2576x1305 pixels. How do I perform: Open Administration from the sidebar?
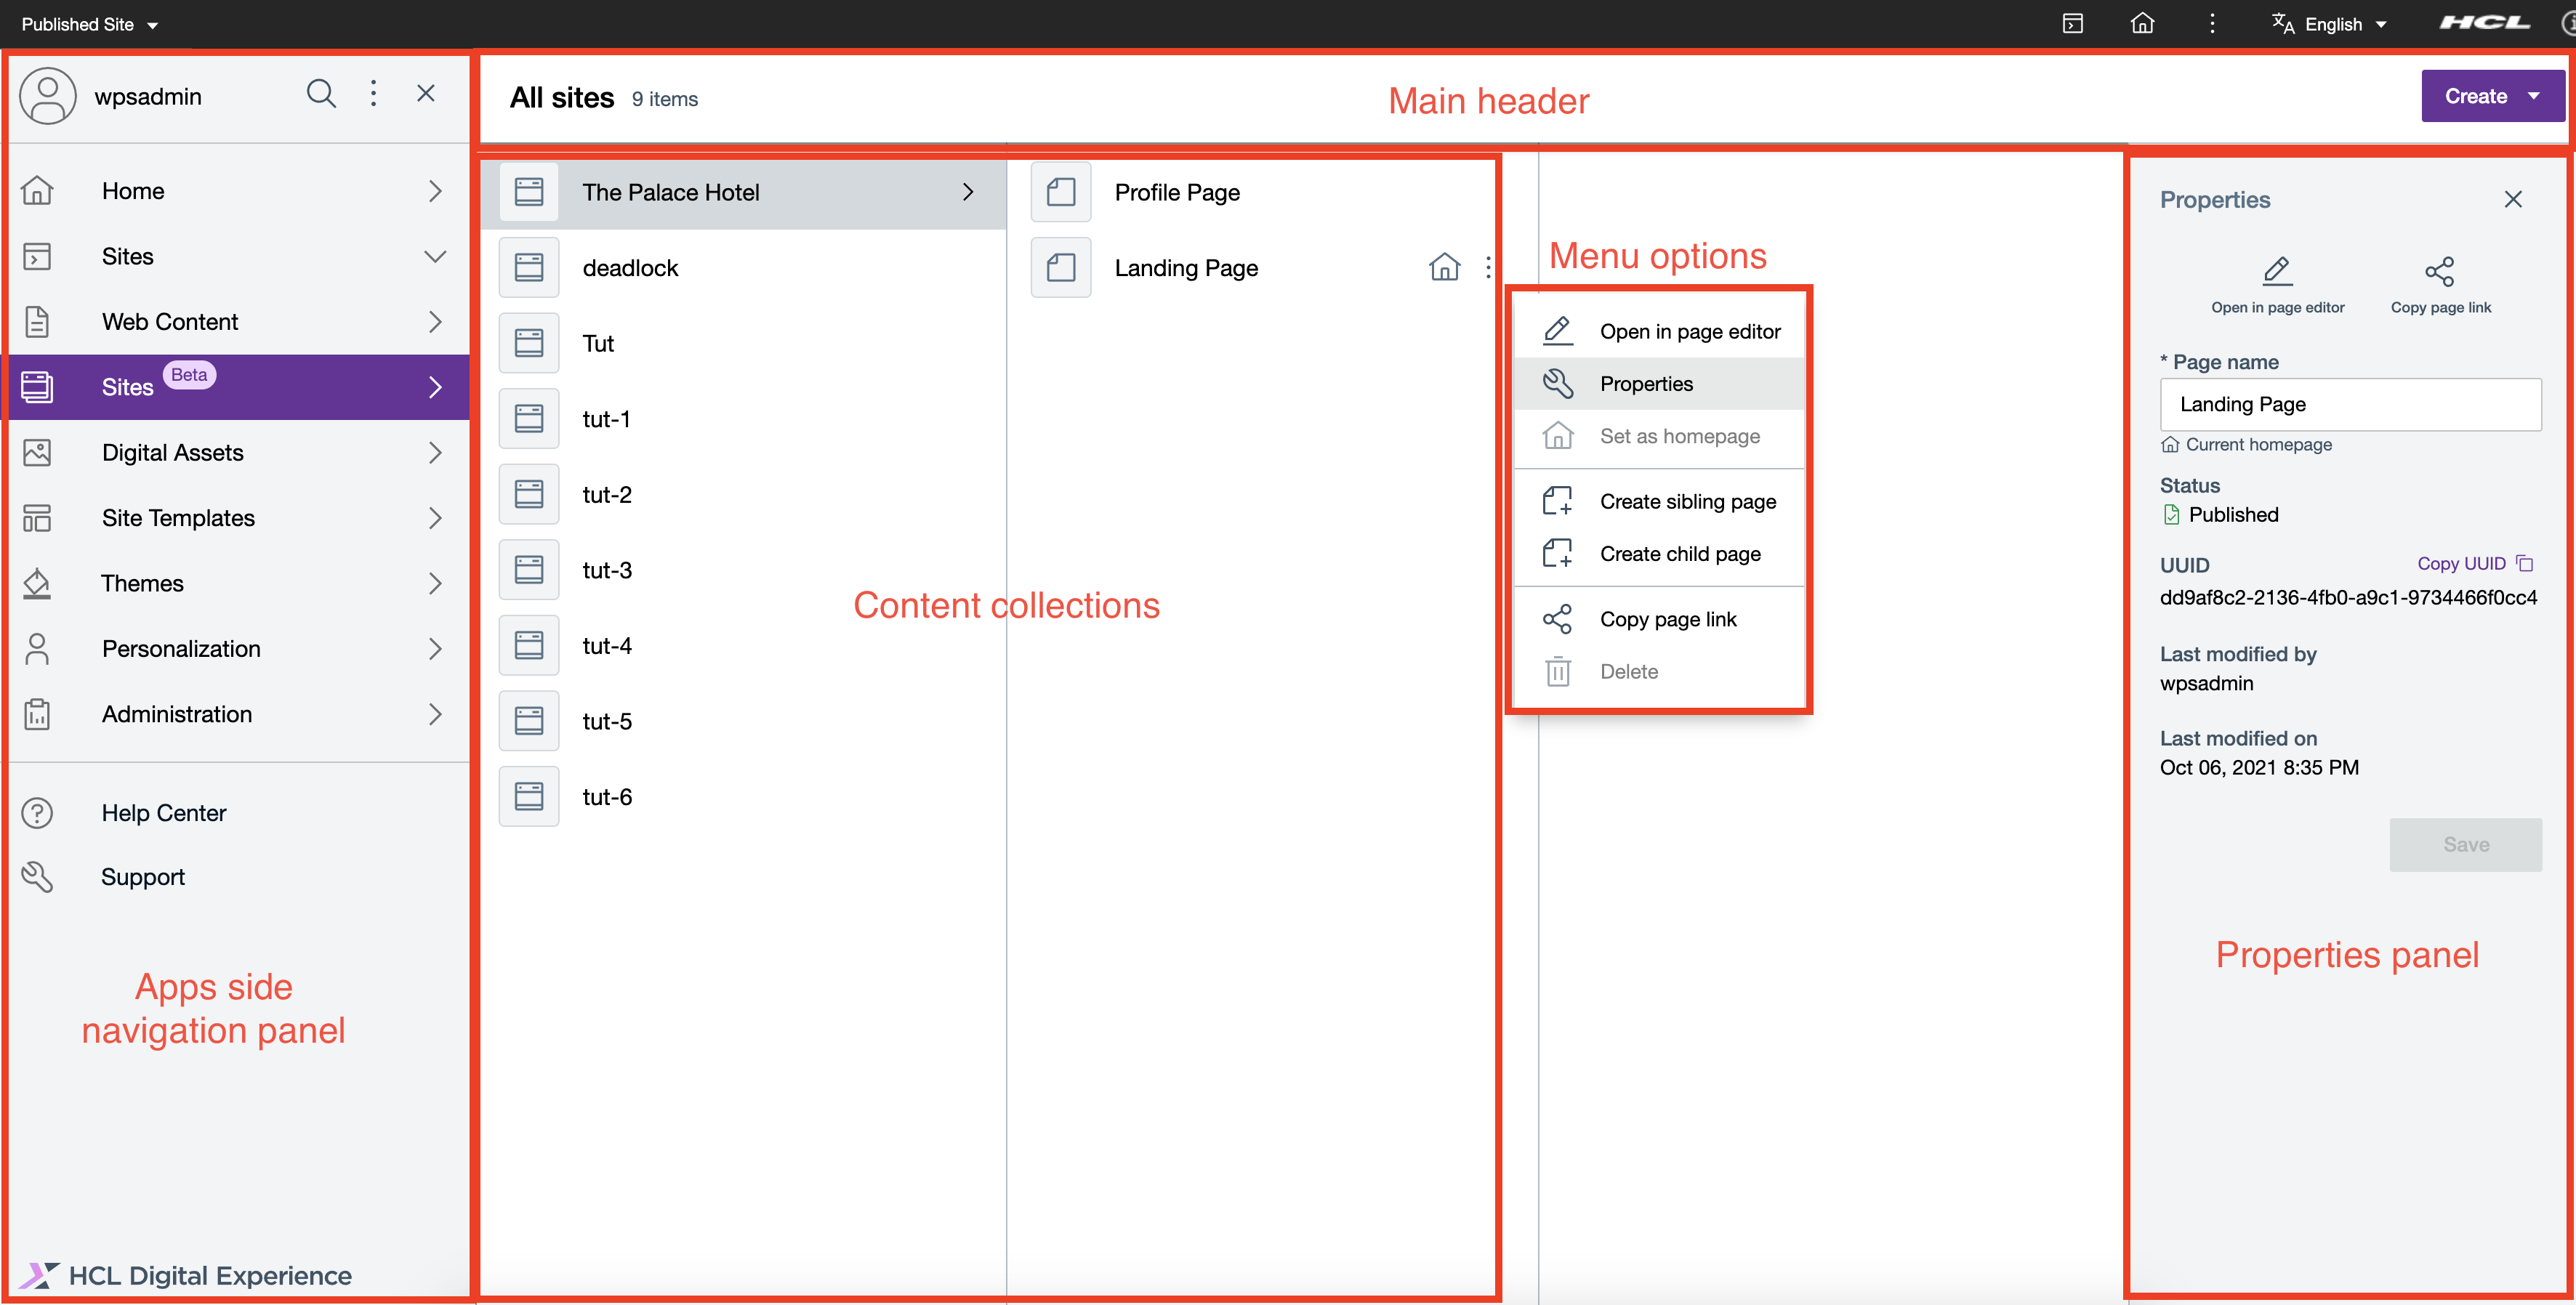click(x=176, y=714)
